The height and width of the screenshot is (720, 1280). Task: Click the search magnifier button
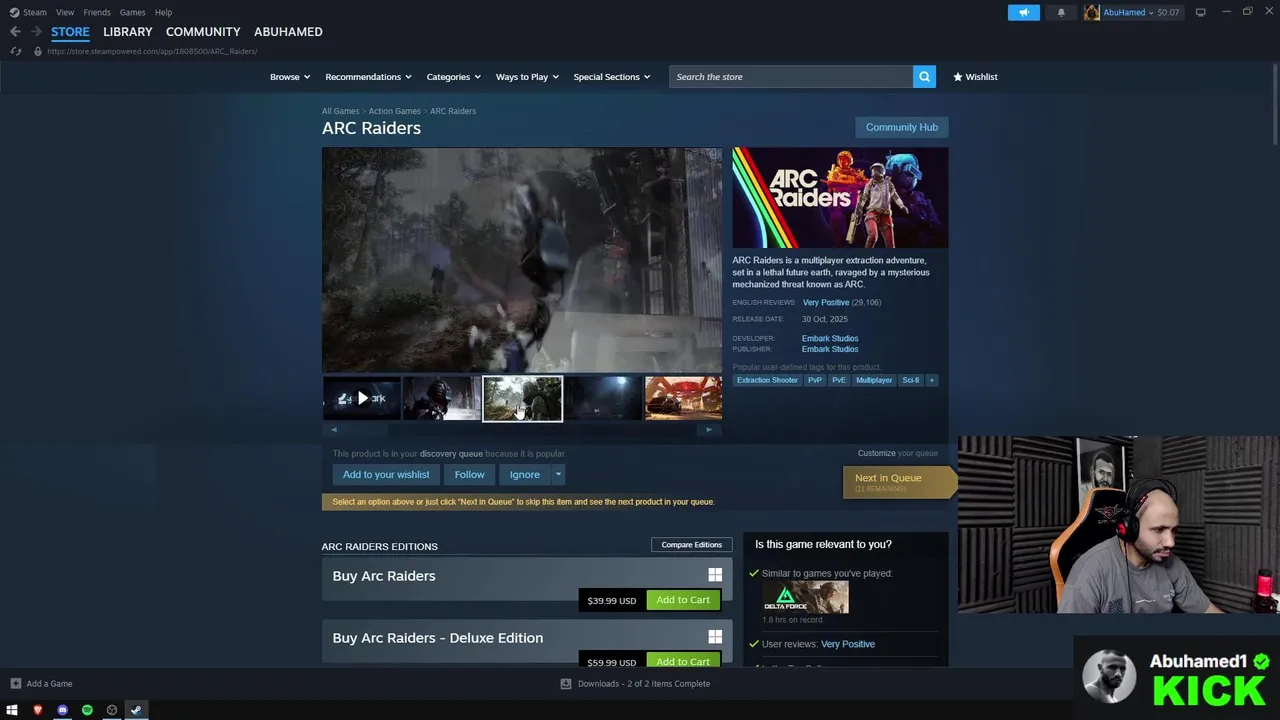pyautogui.click(x=924, y=77)
